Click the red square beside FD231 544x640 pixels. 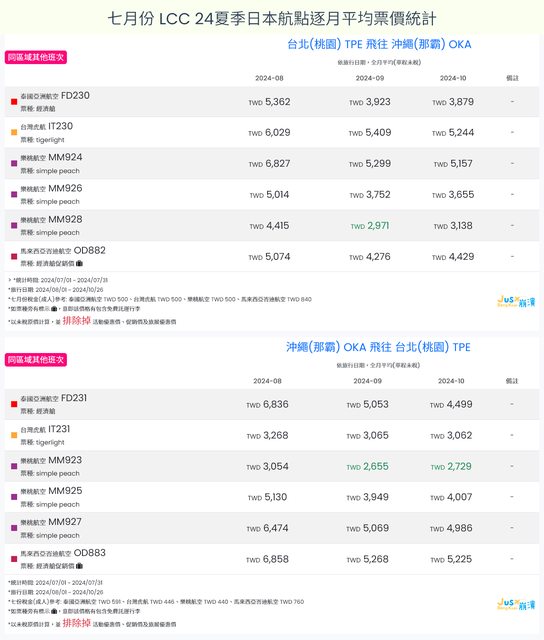(14, 404)
